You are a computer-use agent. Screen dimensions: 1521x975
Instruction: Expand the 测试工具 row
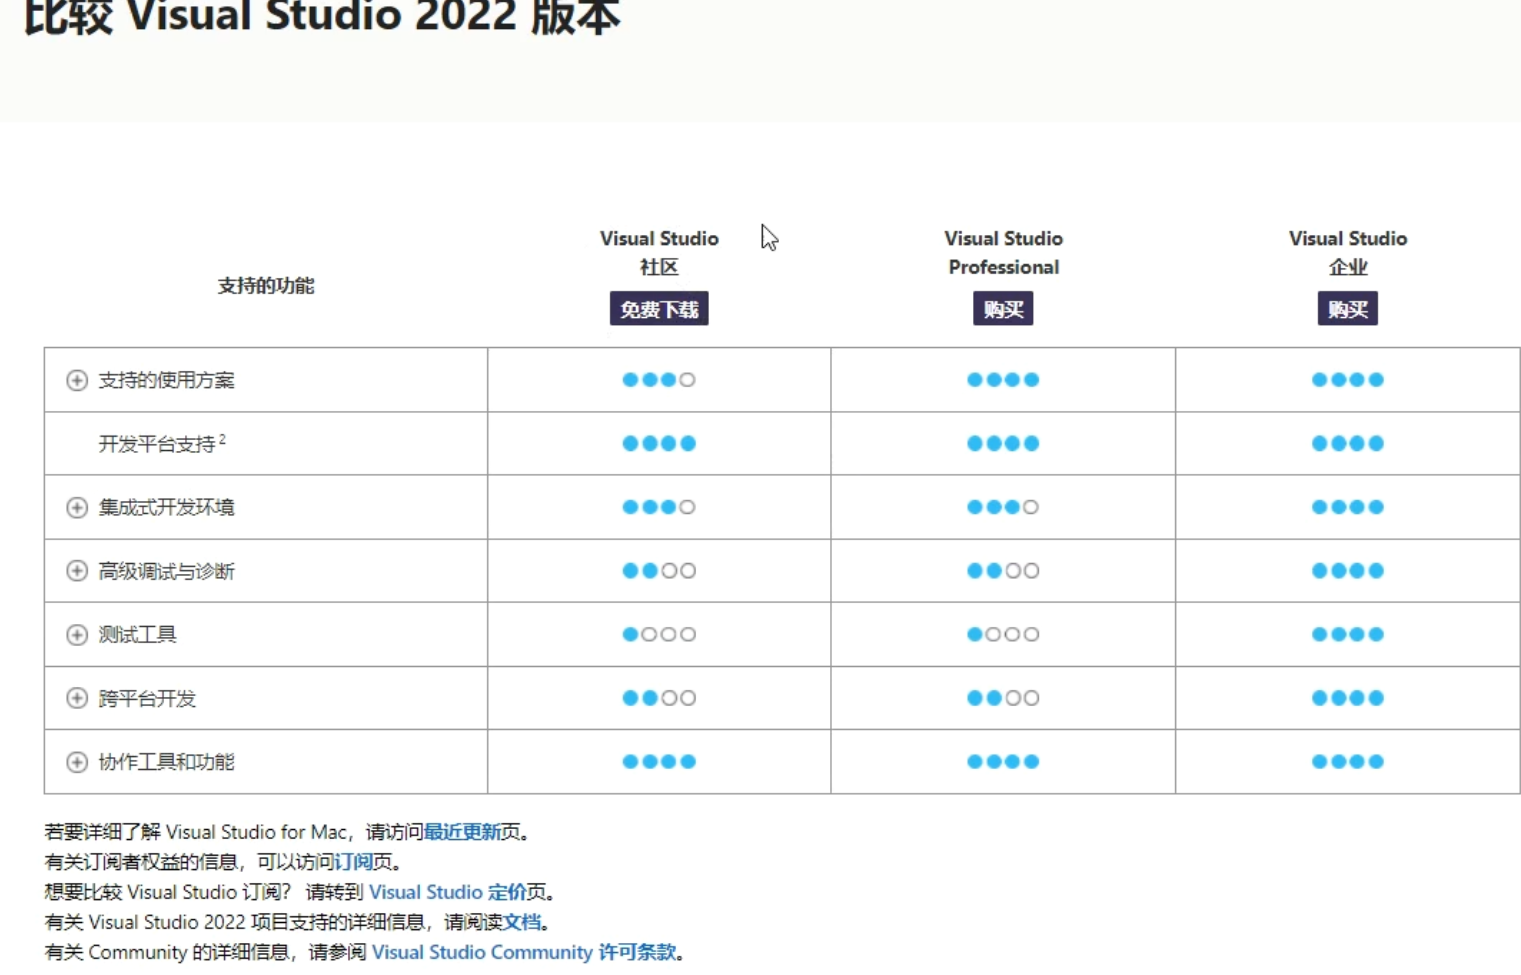click(77, 635)
